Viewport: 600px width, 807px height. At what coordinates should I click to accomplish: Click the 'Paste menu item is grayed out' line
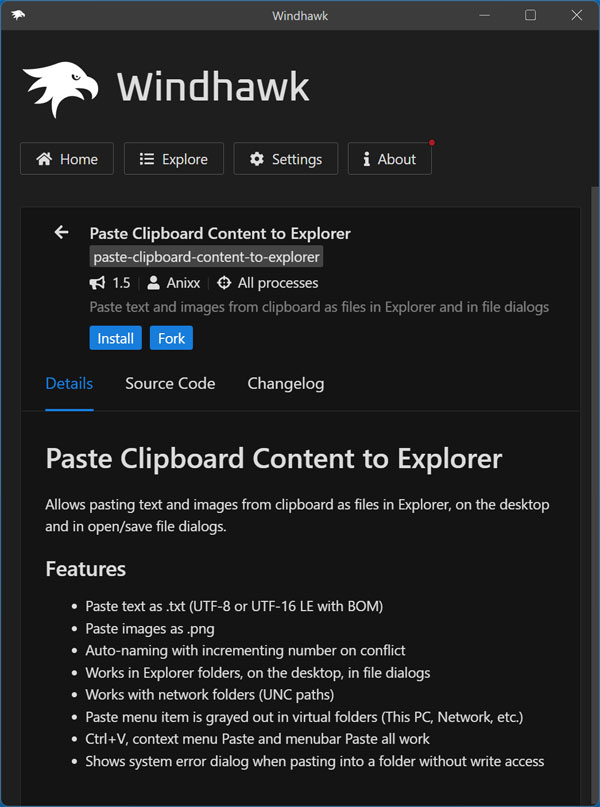[x=304, y=717]
